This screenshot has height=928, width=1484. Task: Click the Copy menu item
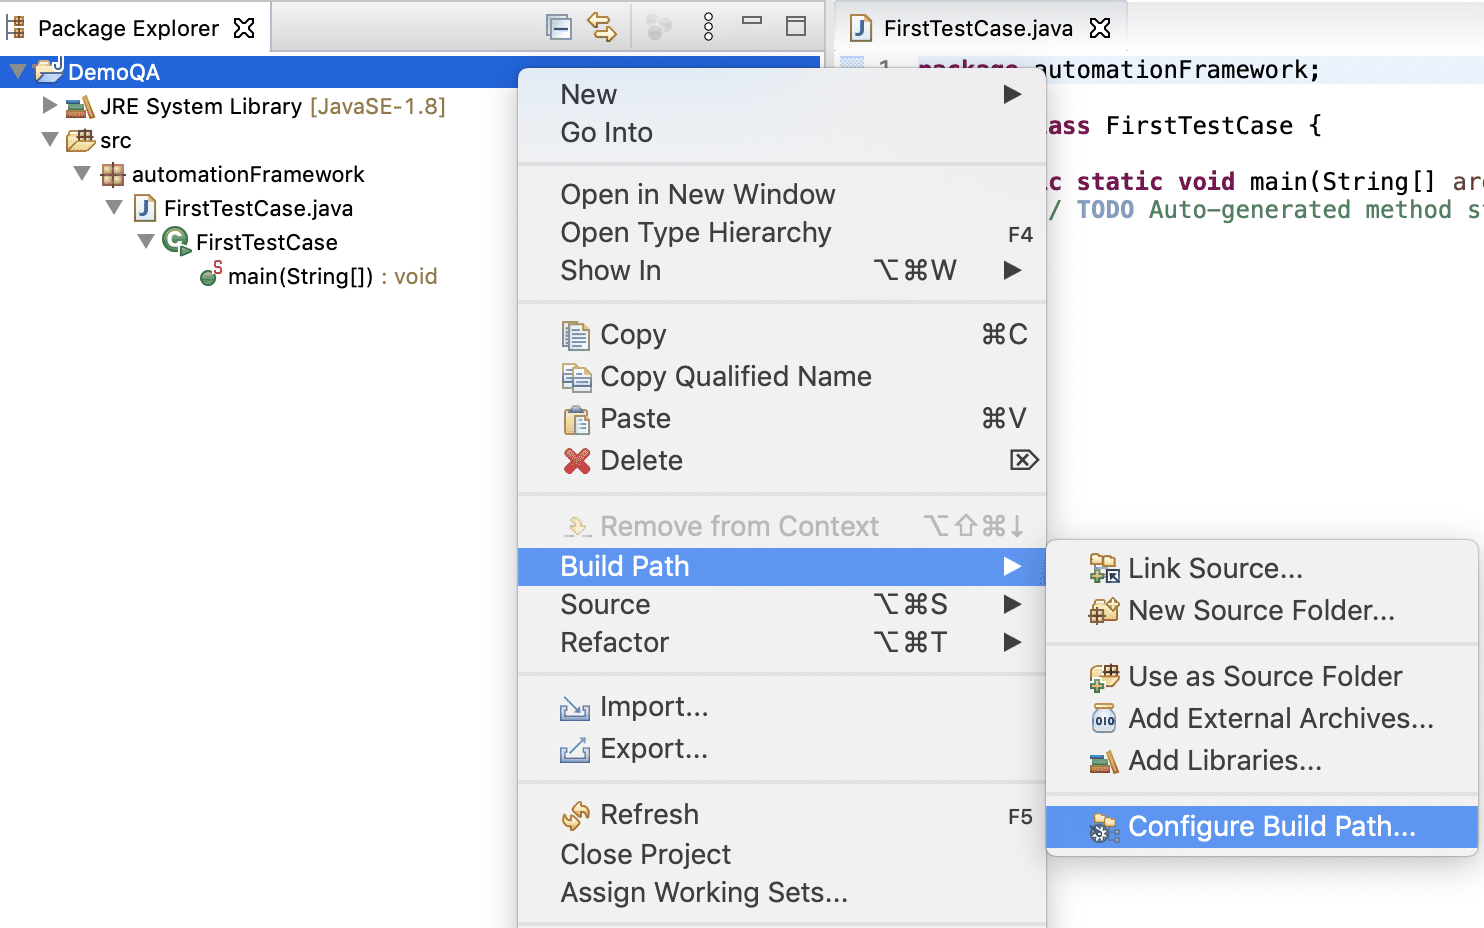pos(782,334)
